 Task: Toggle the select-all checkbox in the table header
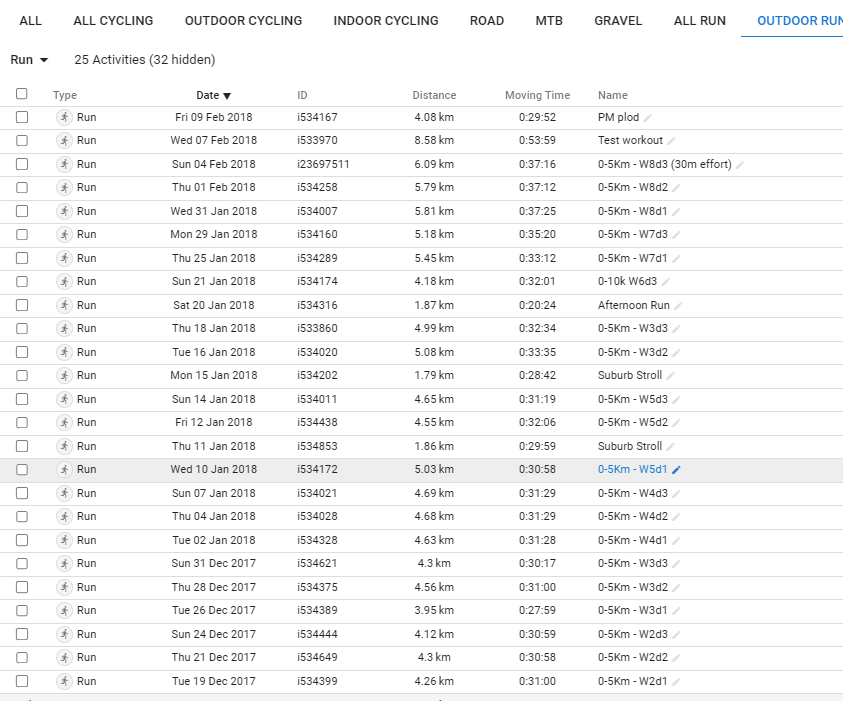[22, 94]
